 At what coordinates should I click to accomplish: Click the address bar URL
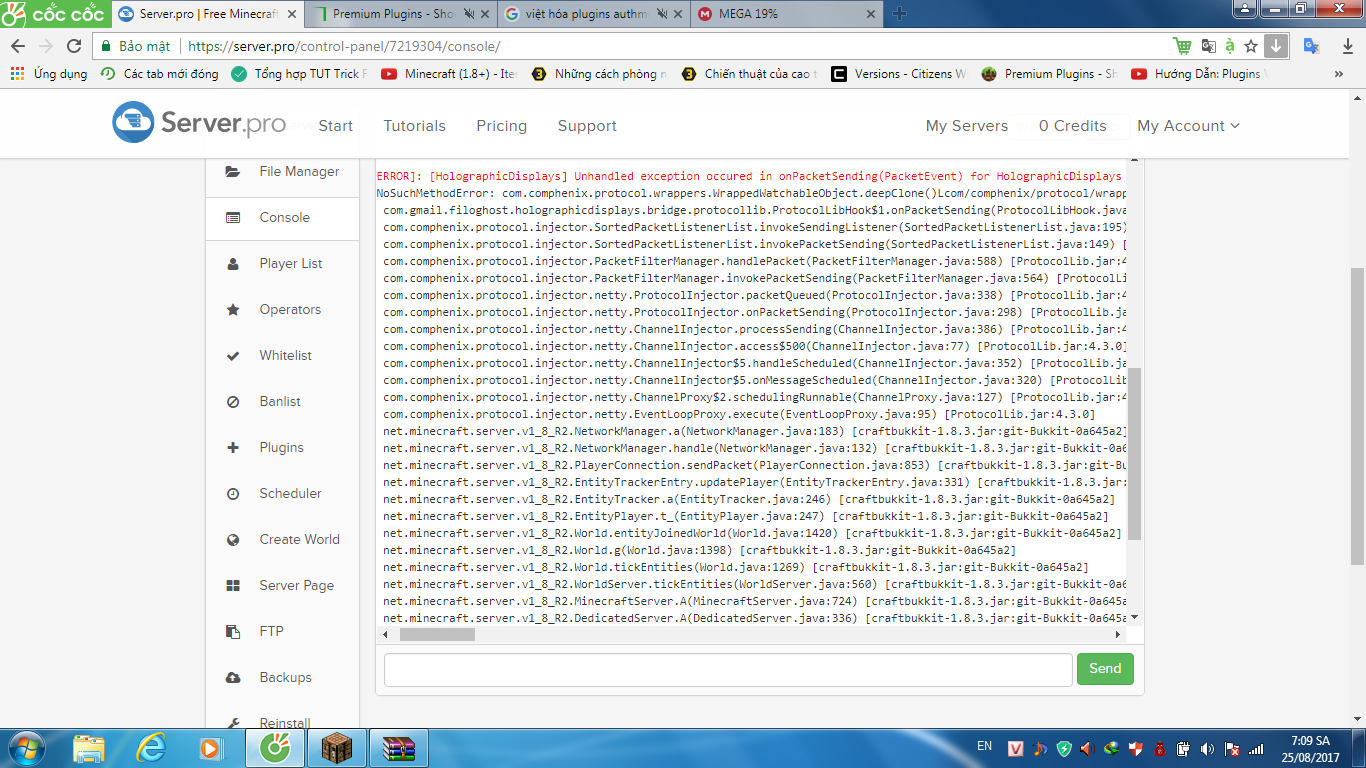(x=344, y=47)
